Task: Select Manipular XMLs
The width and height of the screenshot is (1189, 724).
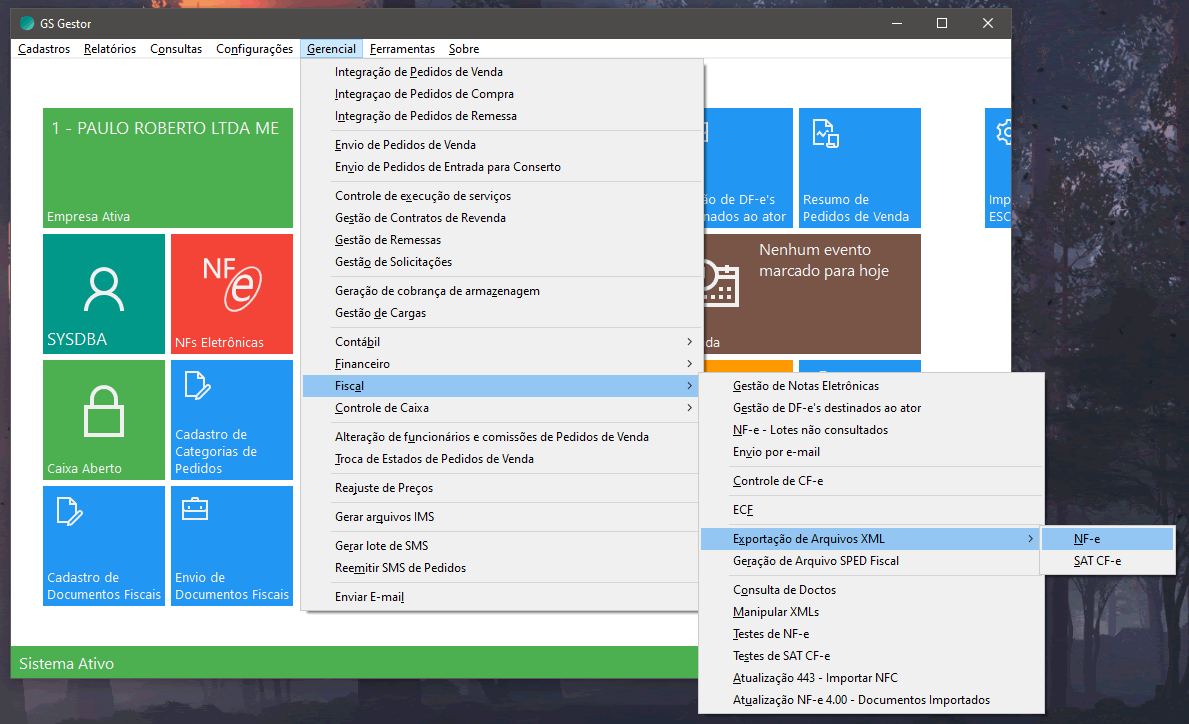Action: pyautogui.click(x=870, y=612)
